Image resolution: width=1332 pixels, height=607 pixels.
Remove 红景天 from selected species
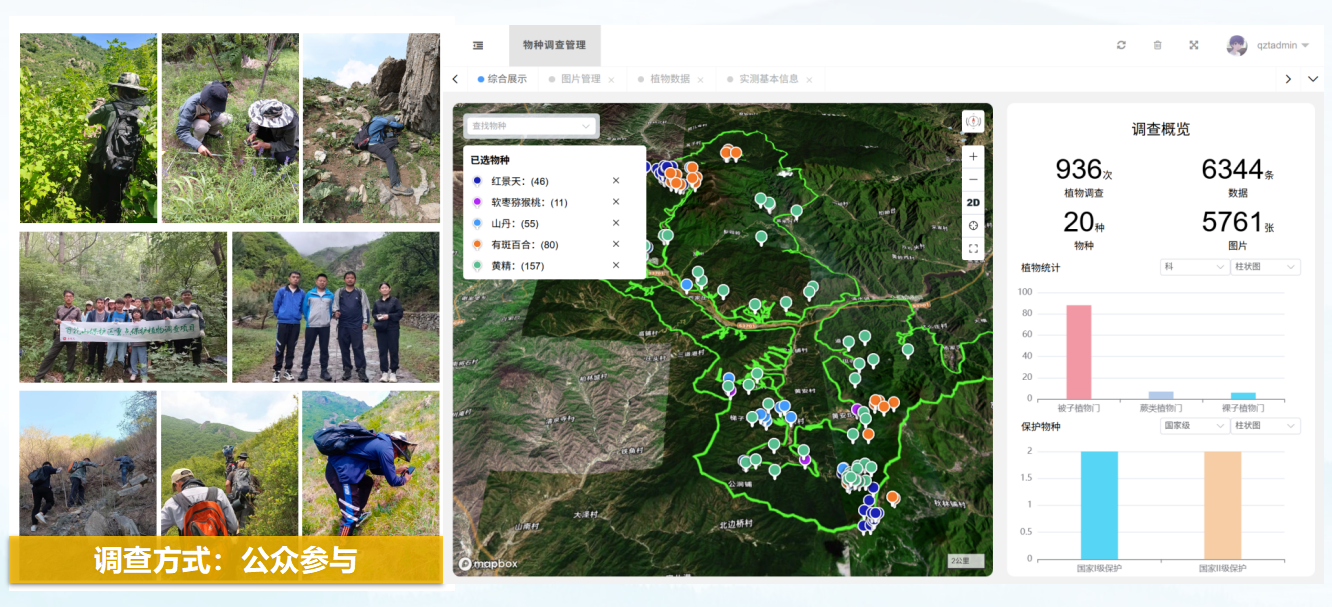616,181
